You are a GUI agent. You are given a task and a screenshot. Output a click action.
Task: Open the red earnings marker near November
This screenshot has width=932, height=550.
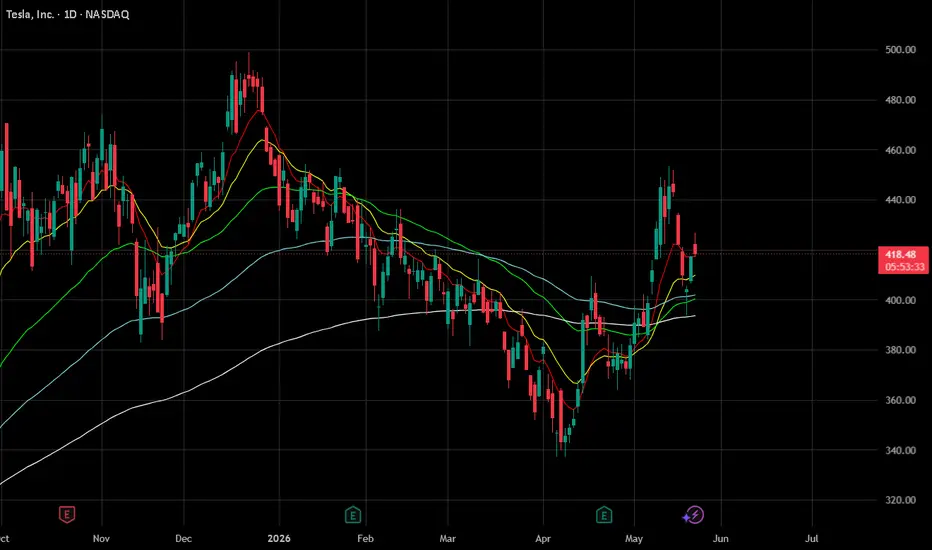[67, 514]
